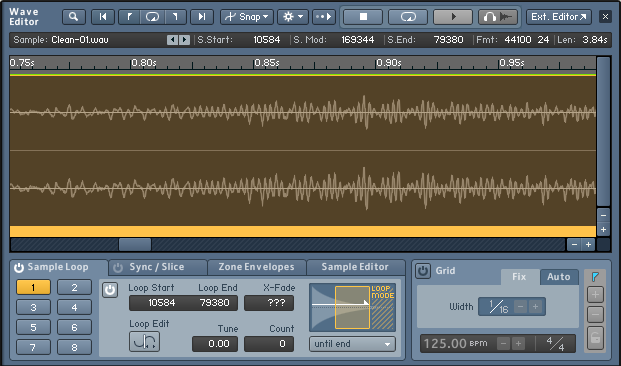The image size is (621, 366).
Task: Open the gear command menu
Action: pos(293,17)
